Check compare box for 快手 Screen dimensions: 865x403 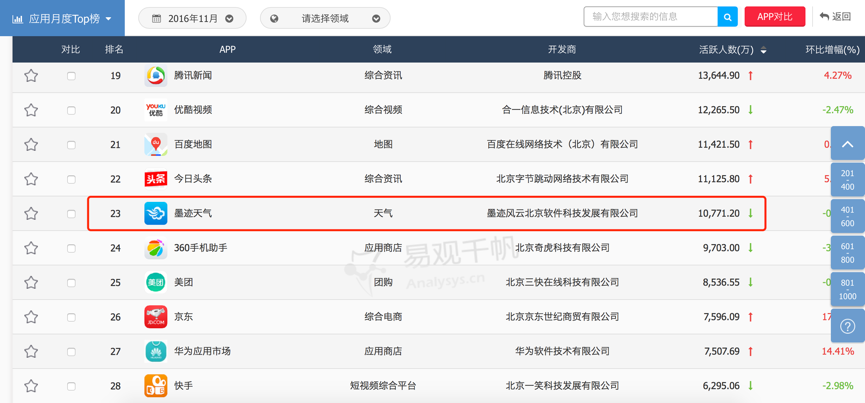(x=71, y=385)
